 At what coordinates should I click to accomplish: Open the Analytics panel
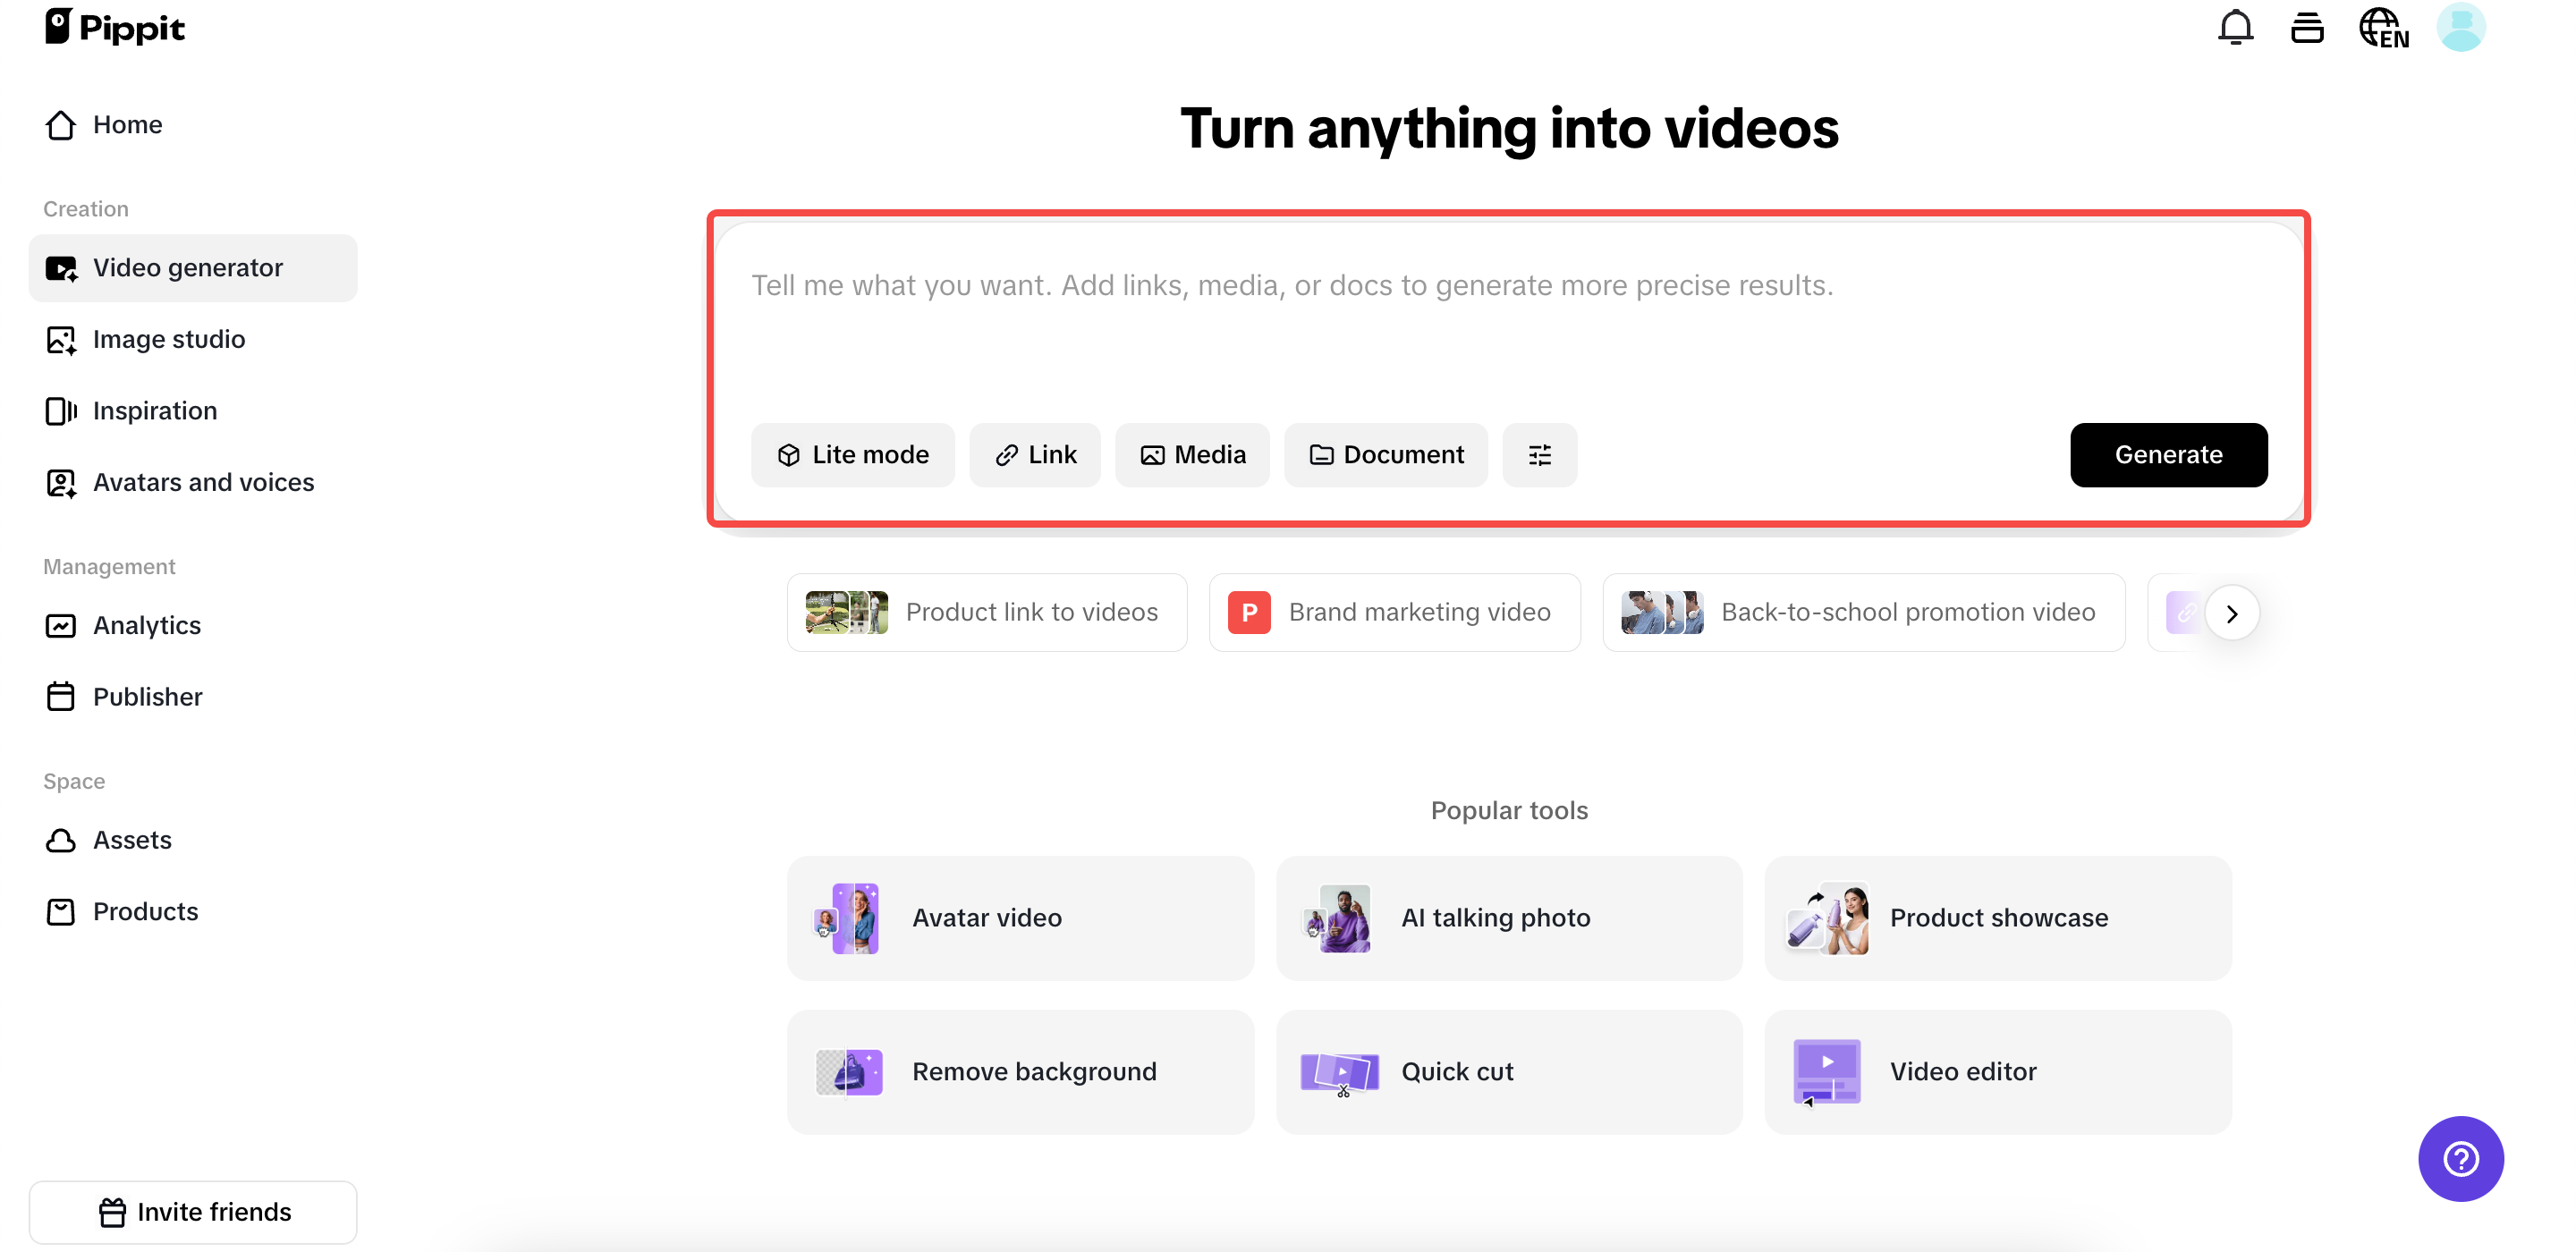tap(147, 625)
